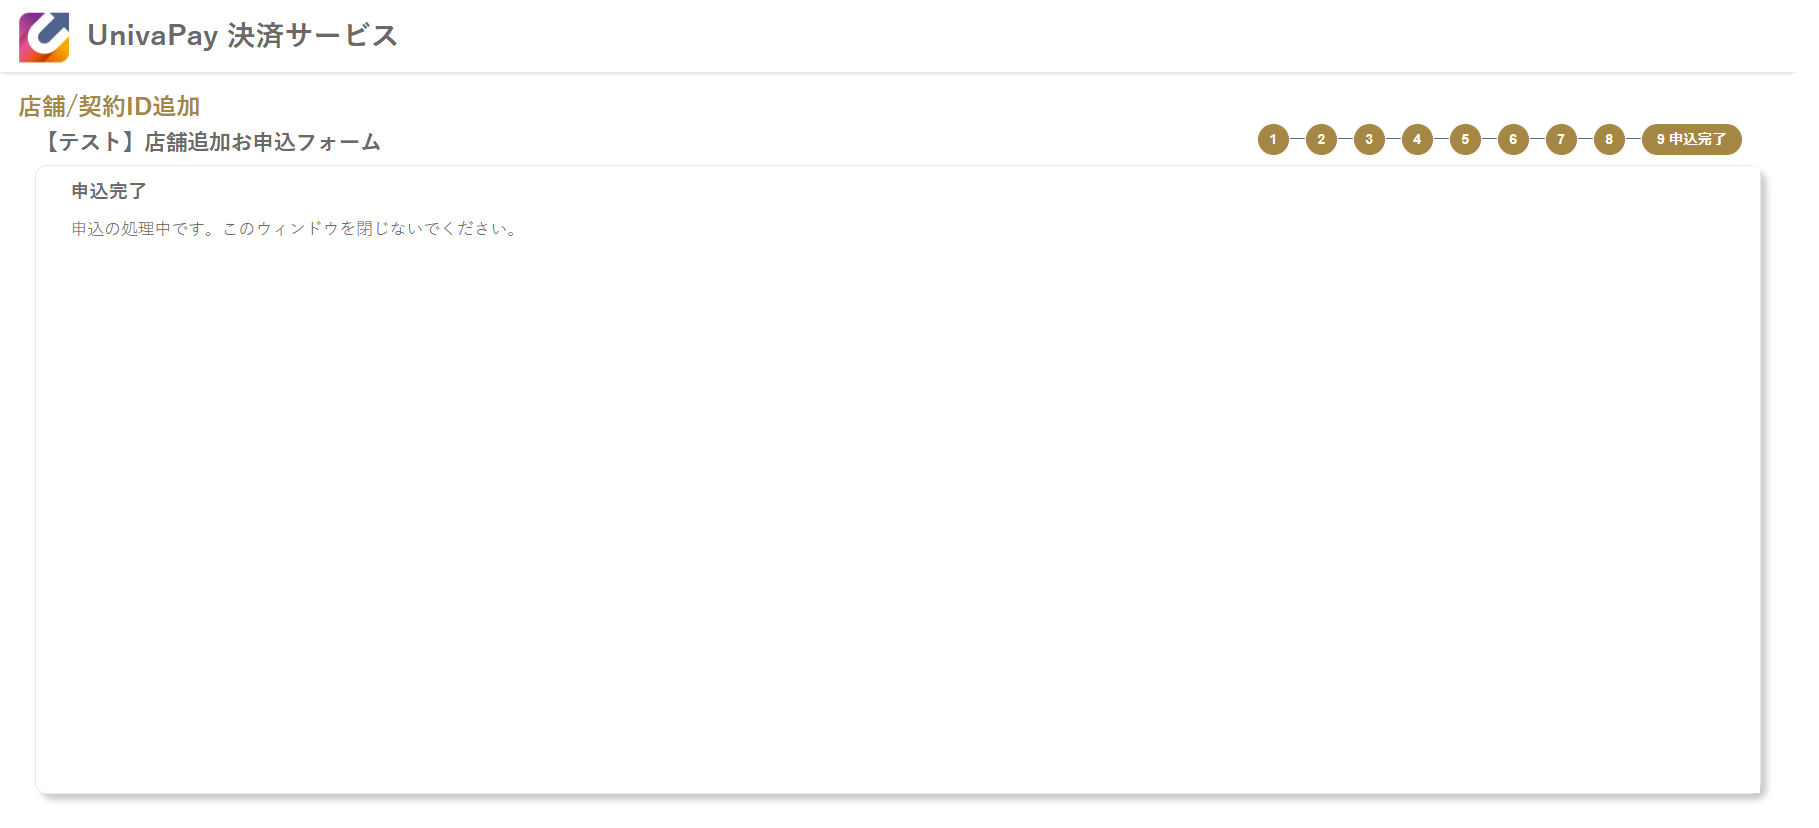The height and width of the screenshot is (828, 1819).
Task: Click the connector line between steps 6 and 7
Action: click(x=1537, y=139)
